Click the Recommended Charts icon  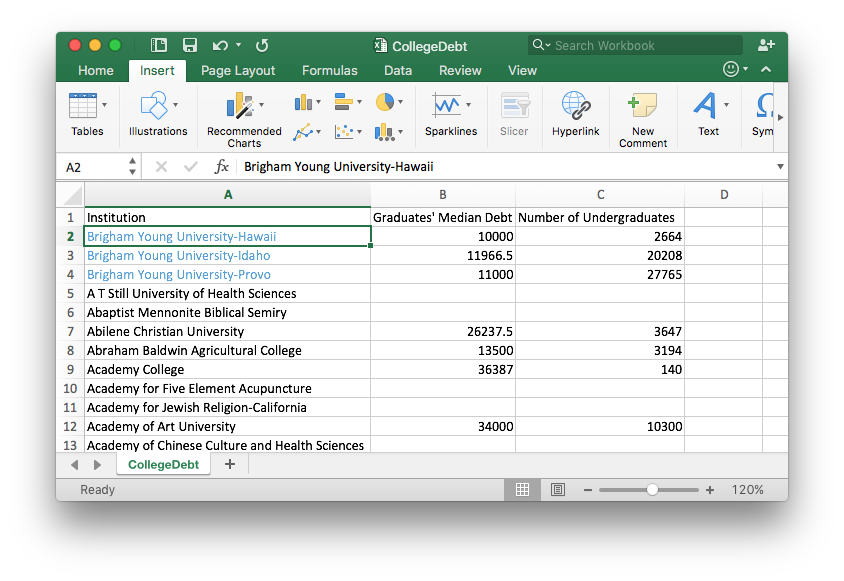click(240, 105)
